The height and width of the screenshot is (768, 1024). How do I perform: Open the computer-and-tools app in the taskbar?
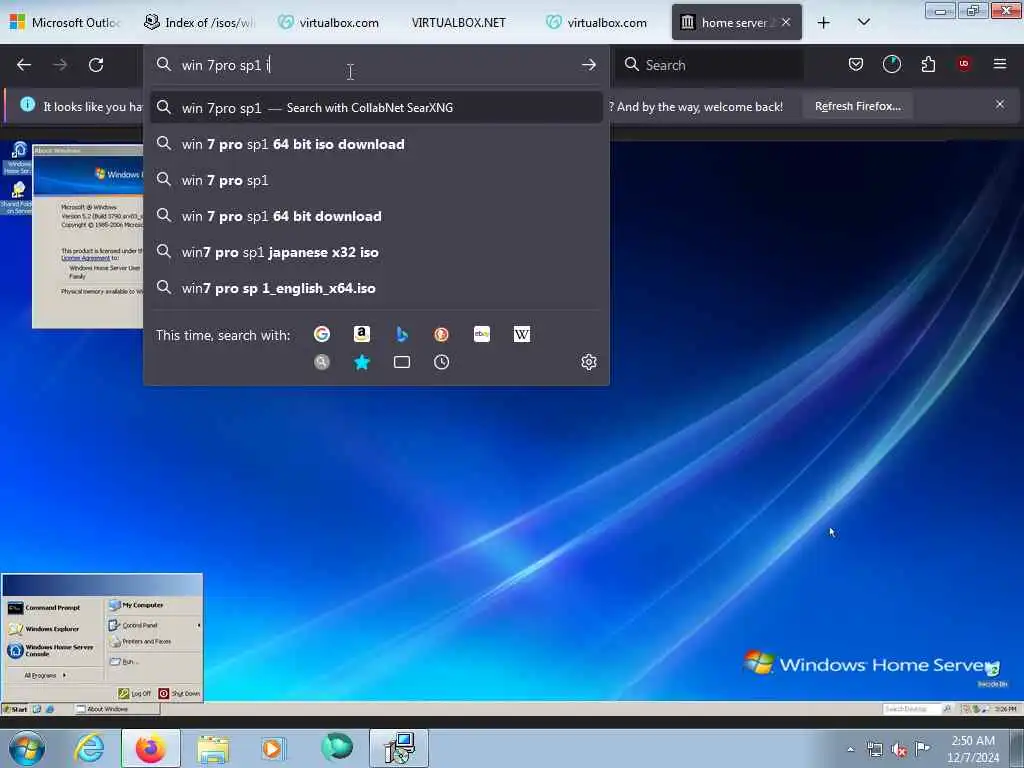tap(399, 748)
